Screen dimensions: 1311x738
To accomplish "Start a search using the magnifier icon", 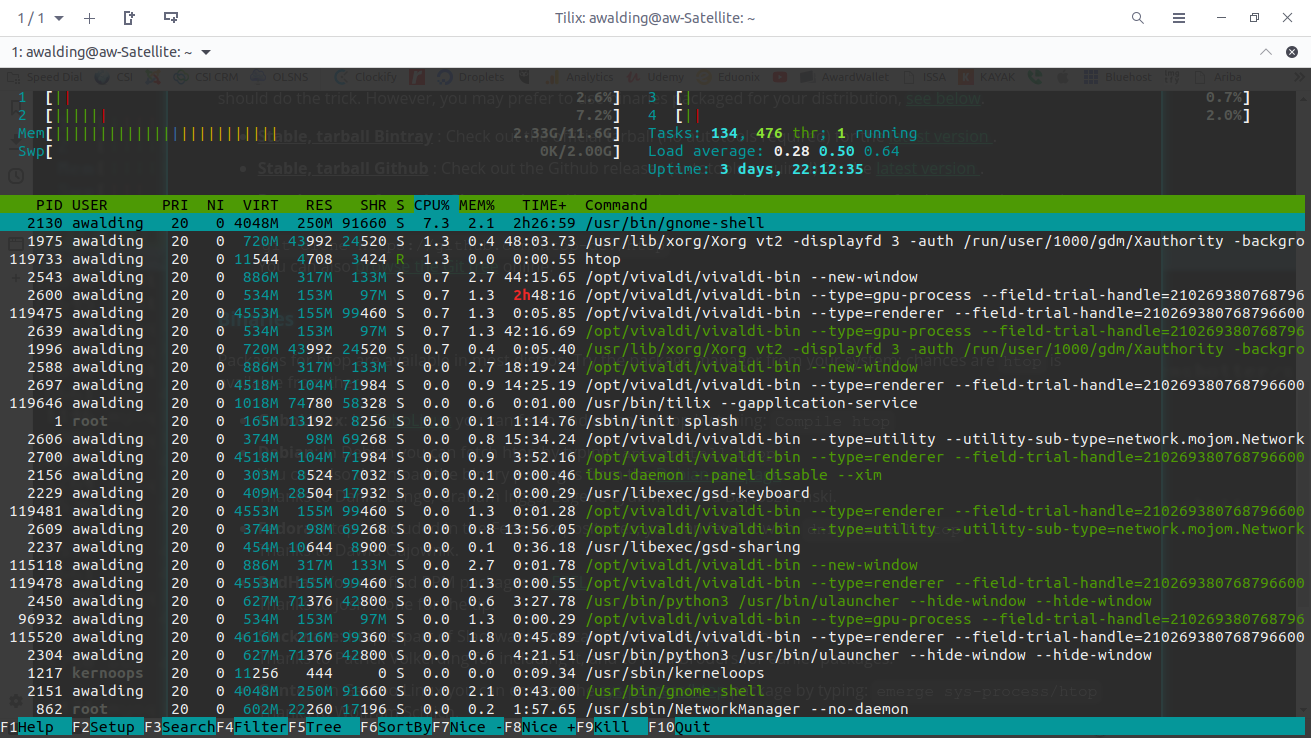I will 1138,17.
